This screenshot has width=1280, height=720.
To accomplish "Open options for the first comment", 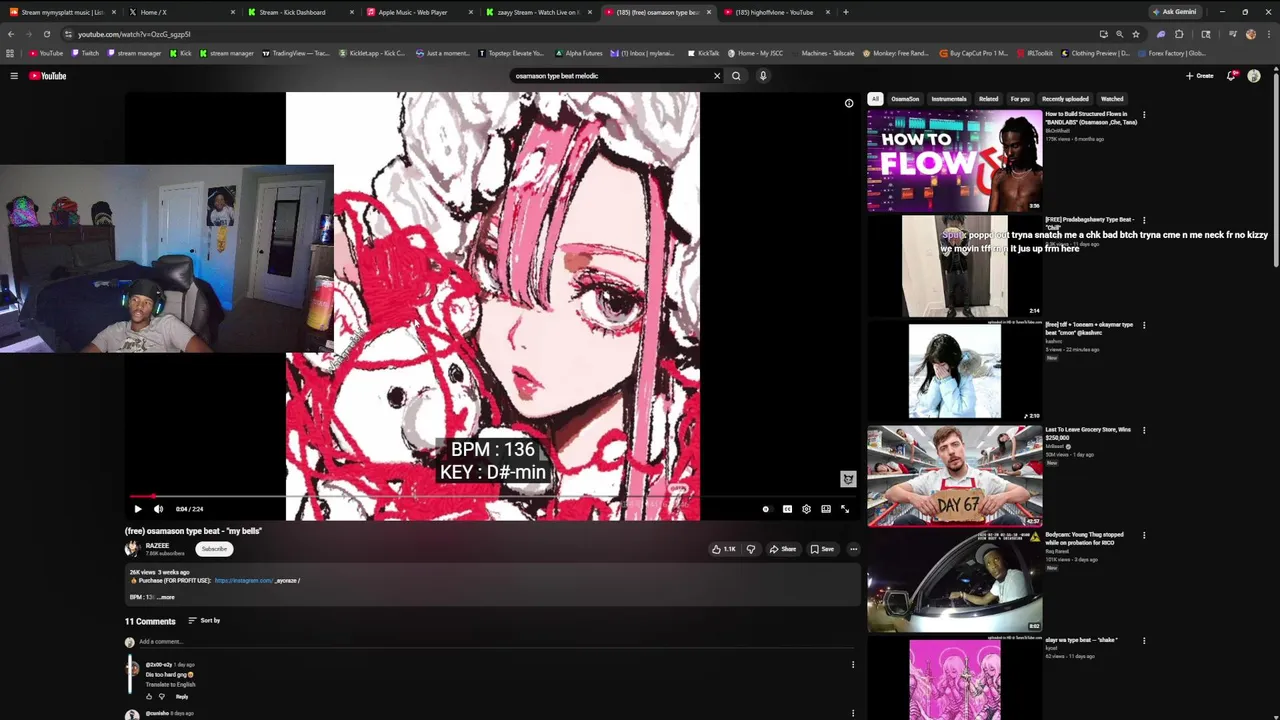I will [853, 664].
